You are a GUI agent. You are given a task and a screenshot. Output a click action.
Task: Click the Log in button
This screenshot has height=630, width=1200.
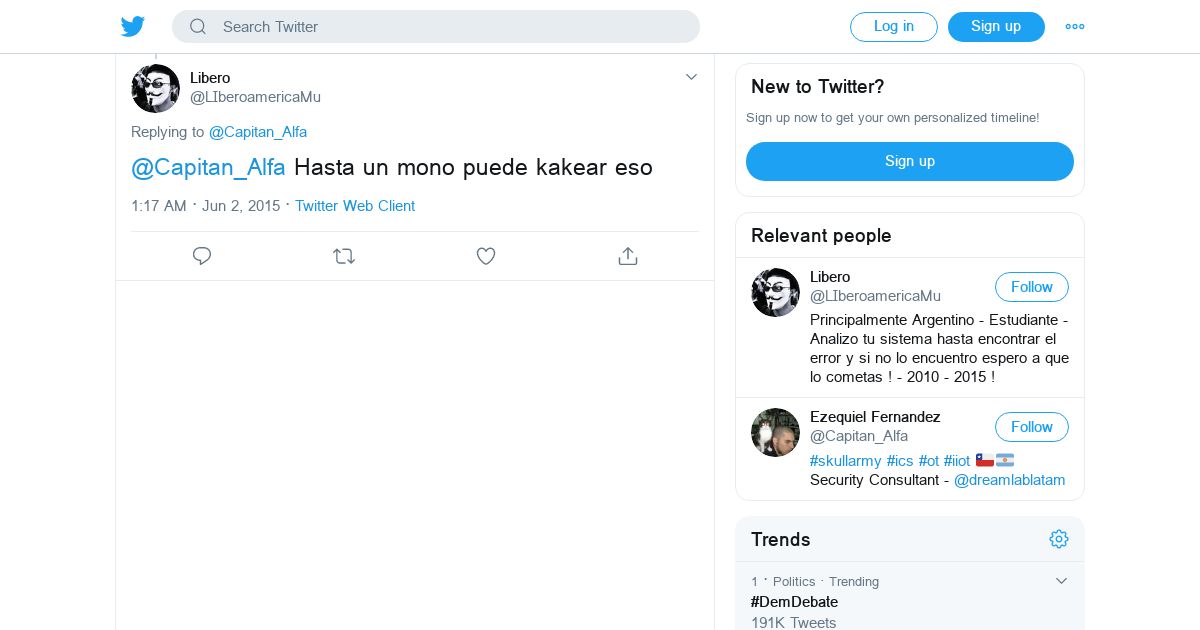893,27
